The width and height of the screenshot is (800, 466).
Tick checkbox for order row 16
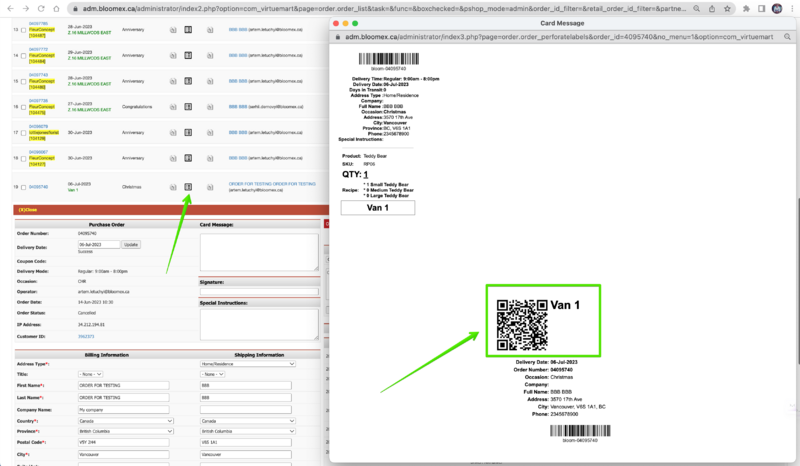click(23, 107)
